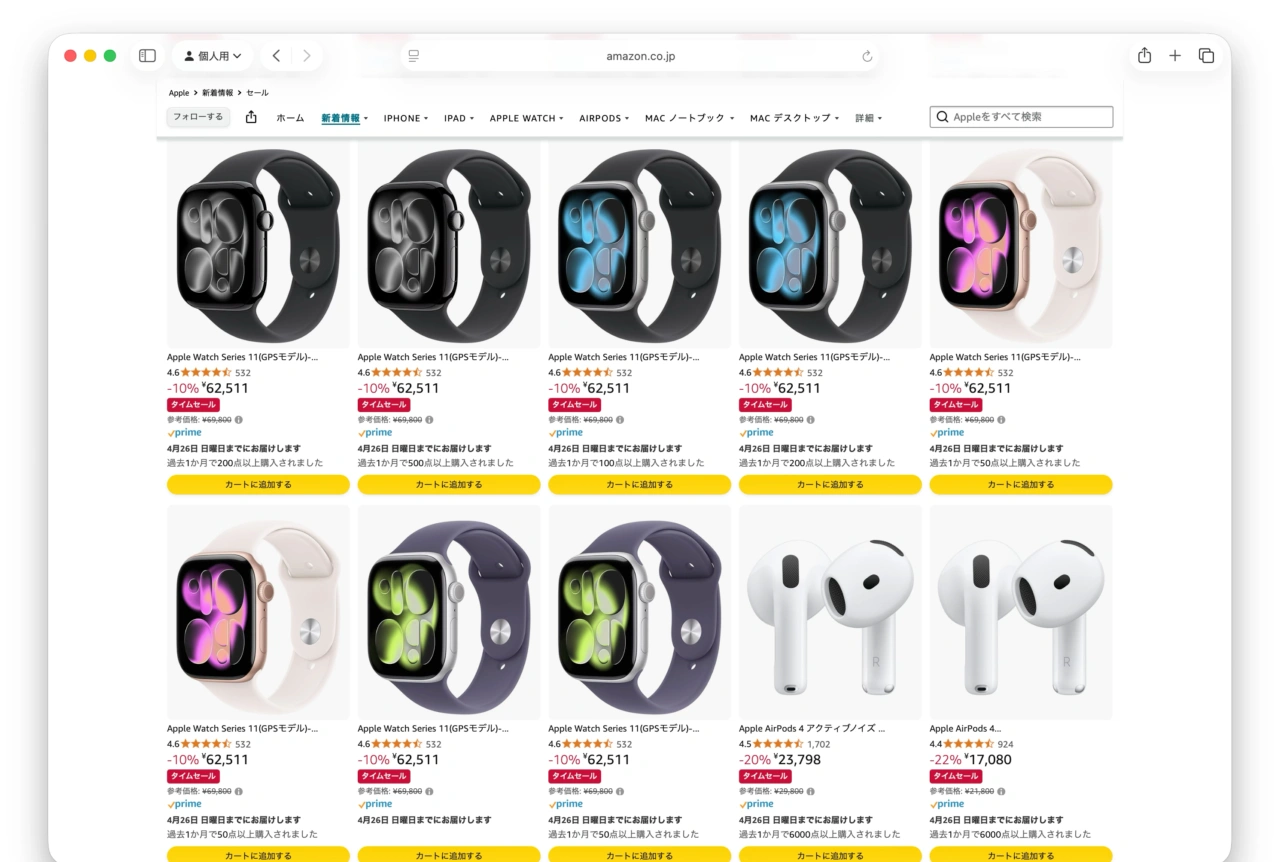Open the Safari share icon
Viewport: 1280px width, 862px height.
[x=1144, y=56]
